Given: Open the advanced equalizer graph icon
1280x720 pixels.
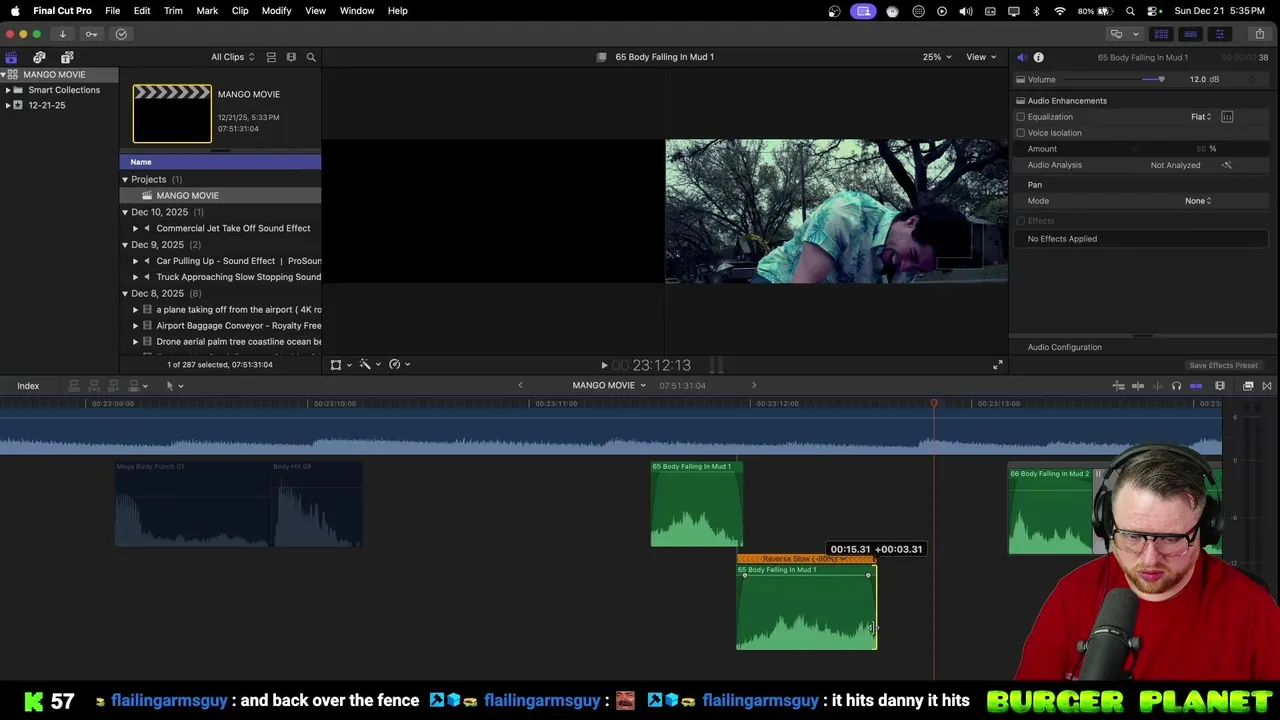Looking at the screenshot, I should pyautogui.click(x=1227, y=117).
